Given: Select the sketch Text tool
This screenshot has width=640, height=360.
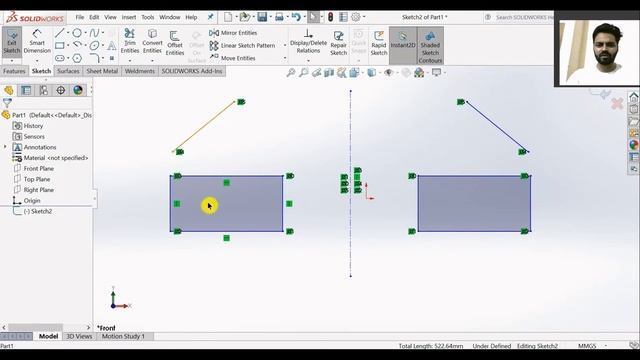Looking at the screenshot, I should 111,45.
